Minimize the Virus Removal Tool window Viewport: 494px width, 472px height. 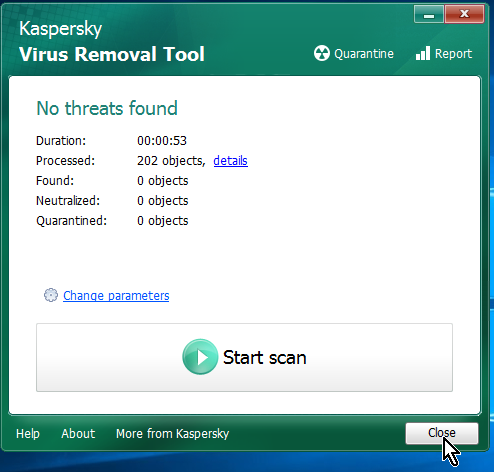coord(429,14)
